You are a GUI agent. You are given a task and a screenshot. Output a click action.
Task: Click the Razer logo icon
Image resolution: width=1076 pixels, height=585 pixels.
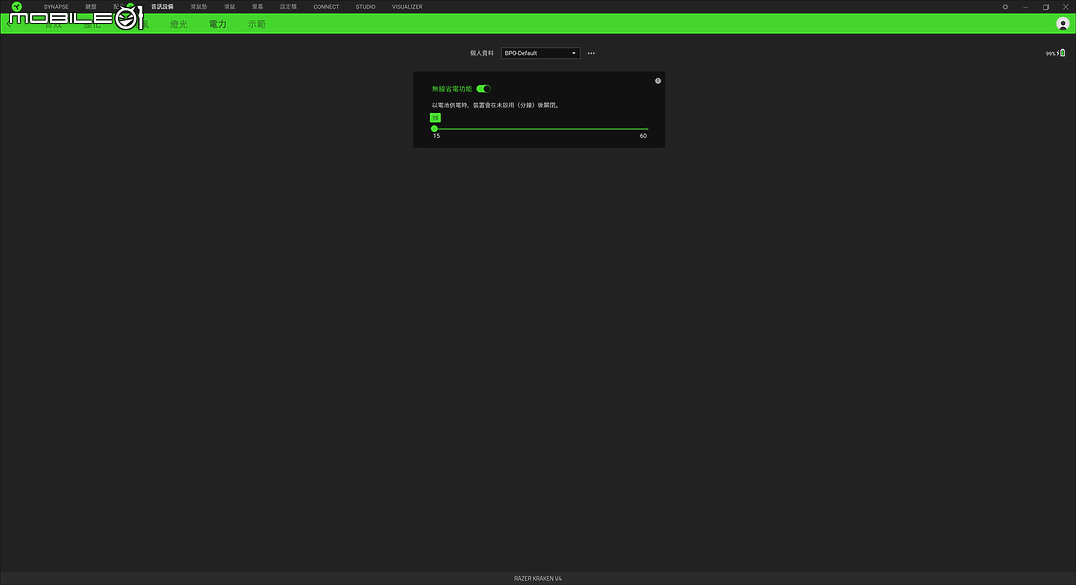(x=16, y=6)
